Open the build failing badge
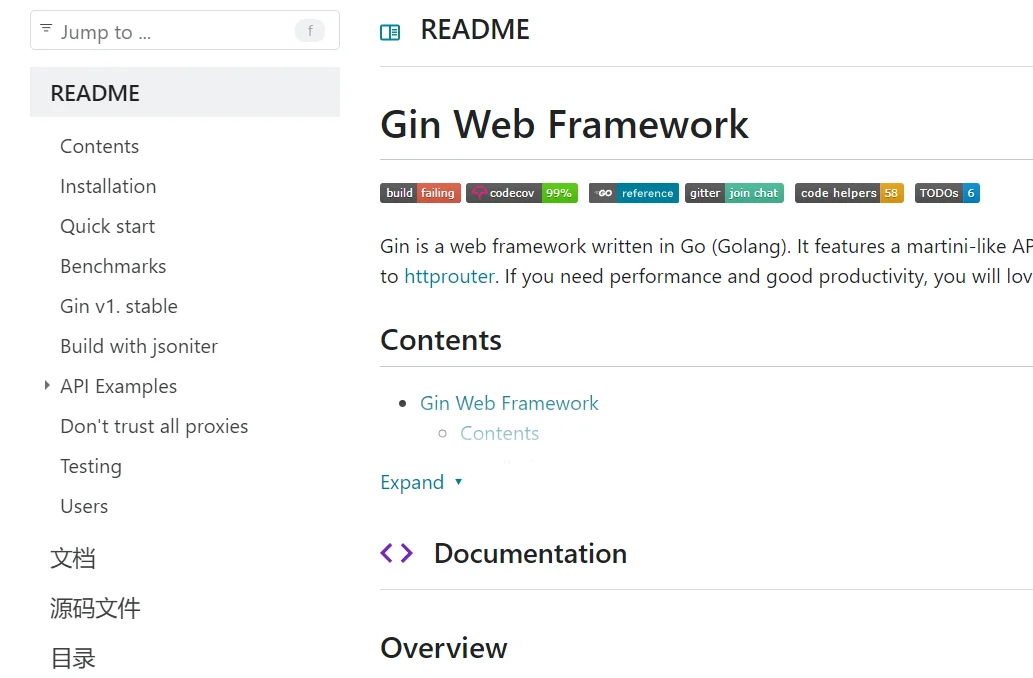The image size is (1033, 678). [x=420, y=193]
